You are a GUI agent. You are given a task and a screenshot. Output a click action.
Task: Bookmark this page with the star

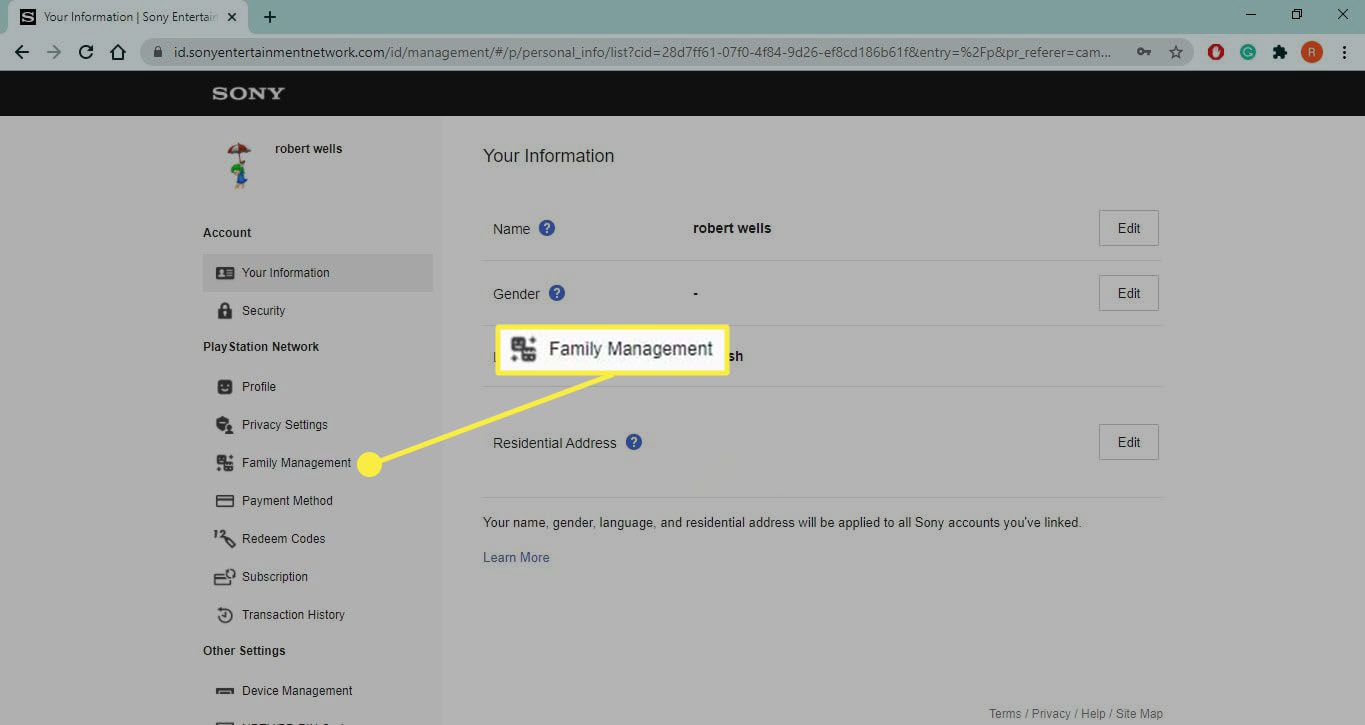click(1176, 52)
